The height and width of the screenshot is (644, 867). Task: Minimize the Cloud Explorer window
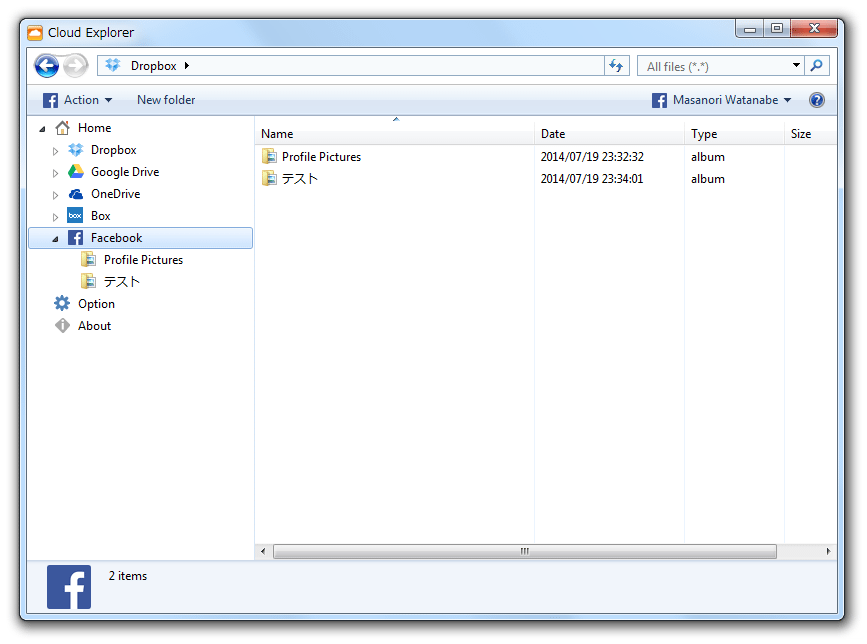click(x=750, y=29)
